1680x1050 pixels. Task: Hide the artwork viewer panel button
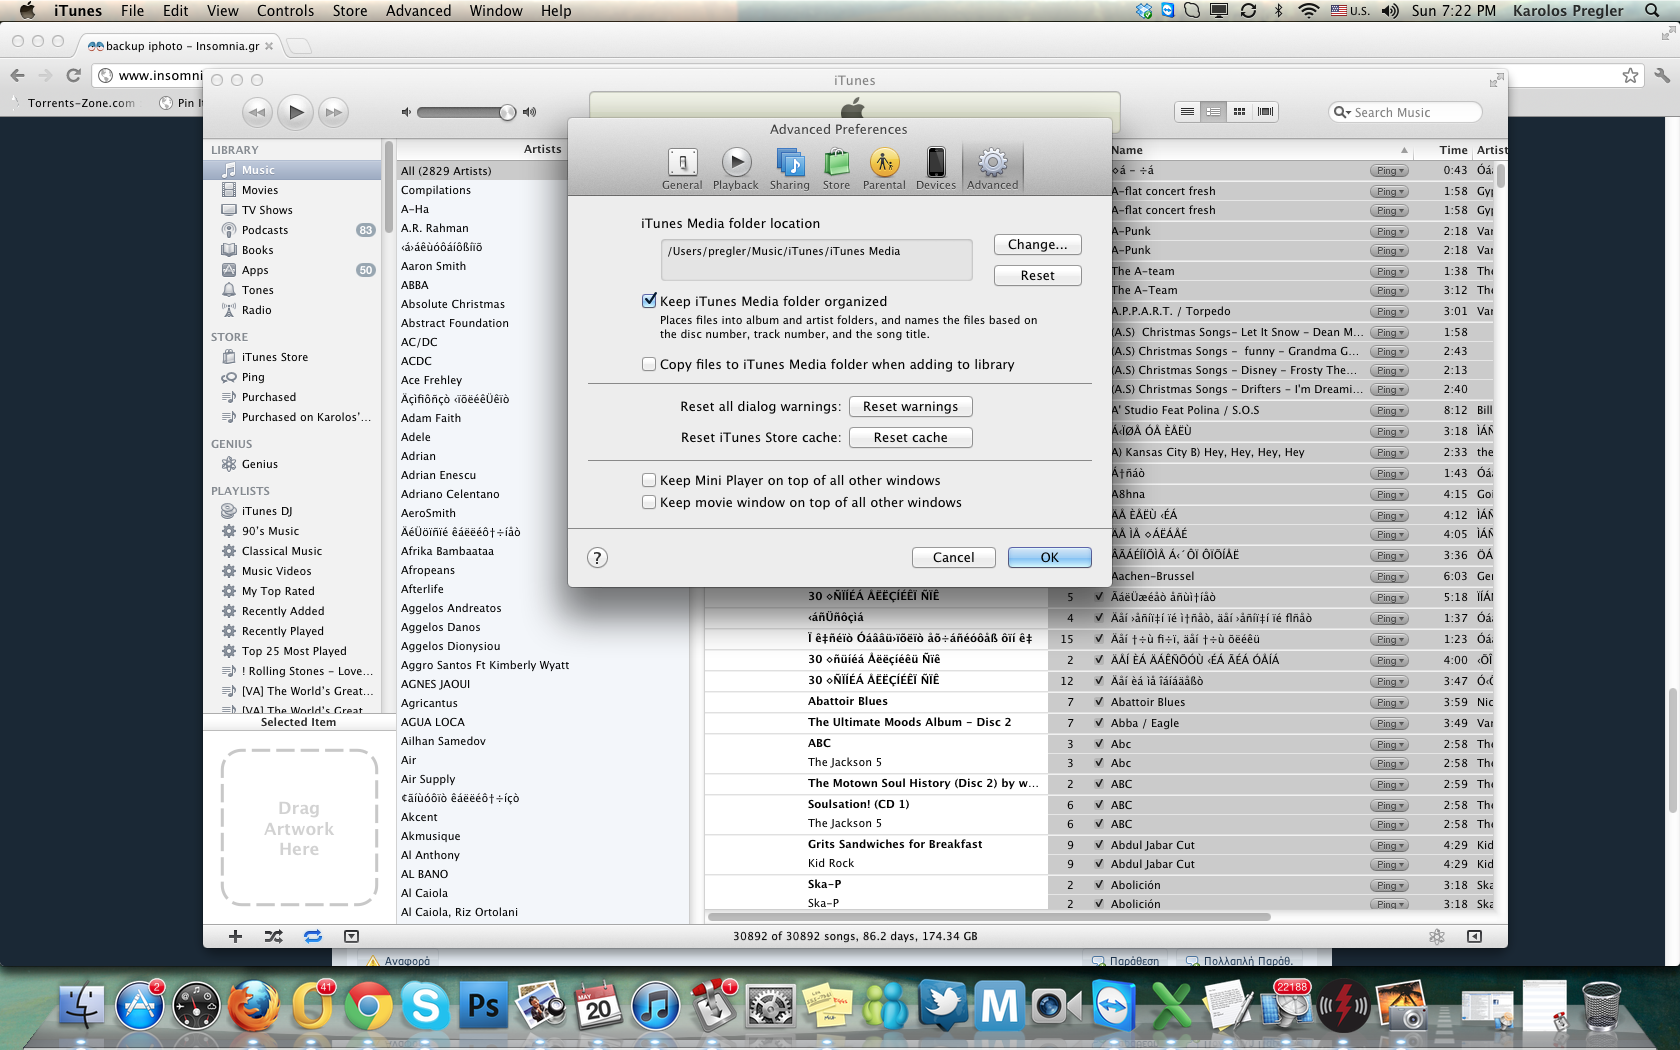pos(351,936)
